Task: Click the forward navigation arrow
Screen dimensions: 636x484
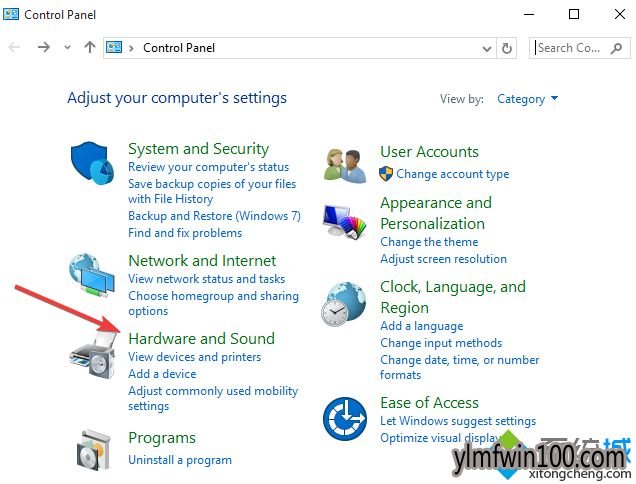Action: (x=43, y=47)
